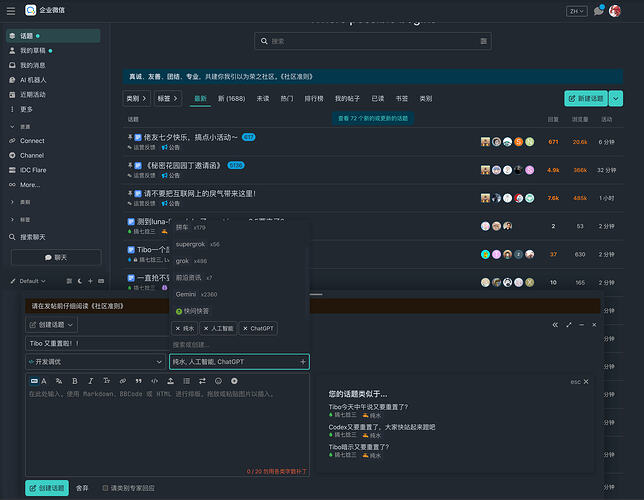Viewport: 644px width, 500px height.
Task: Open the 创建话题 action dropdown in composer
Action: pos(51,325)
